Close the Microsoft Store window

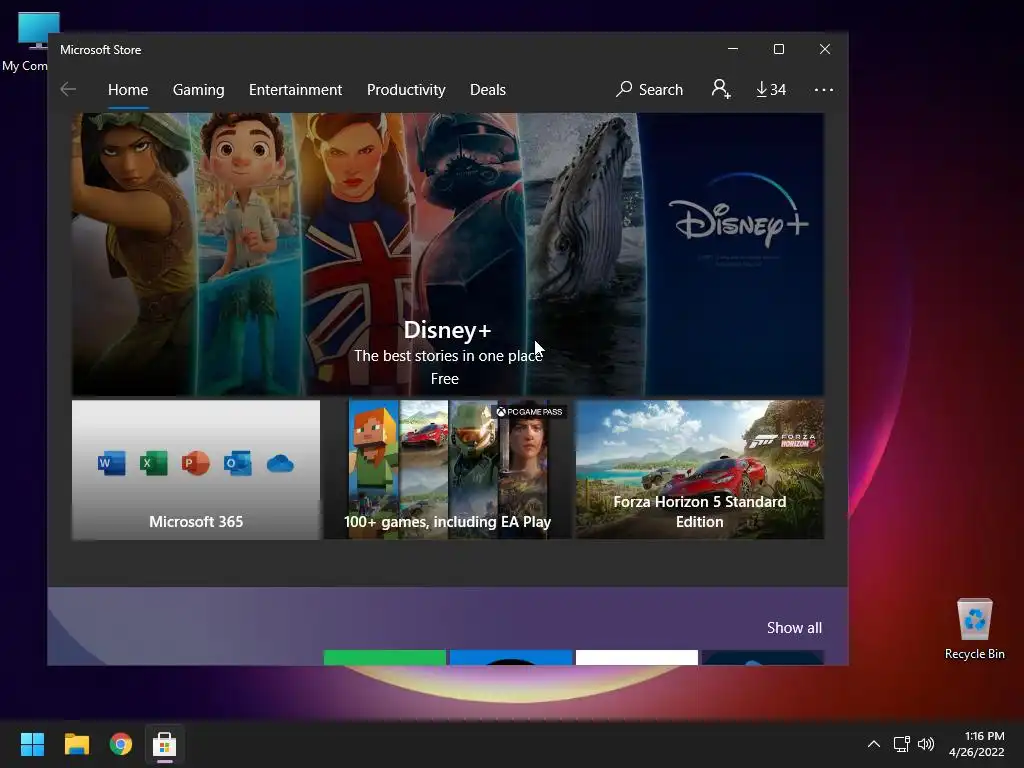[825, 49]
